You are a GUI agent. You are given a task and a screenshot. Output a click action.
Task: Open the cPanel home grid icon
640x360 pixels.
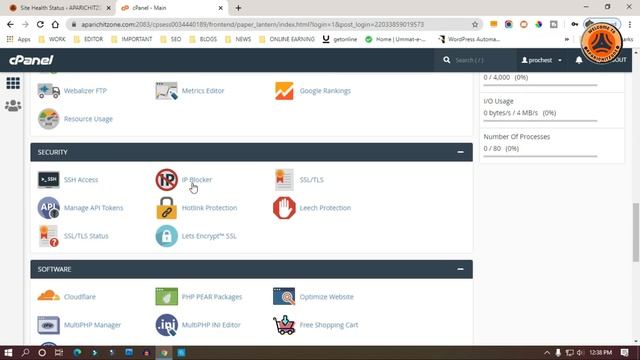point(13,83)
